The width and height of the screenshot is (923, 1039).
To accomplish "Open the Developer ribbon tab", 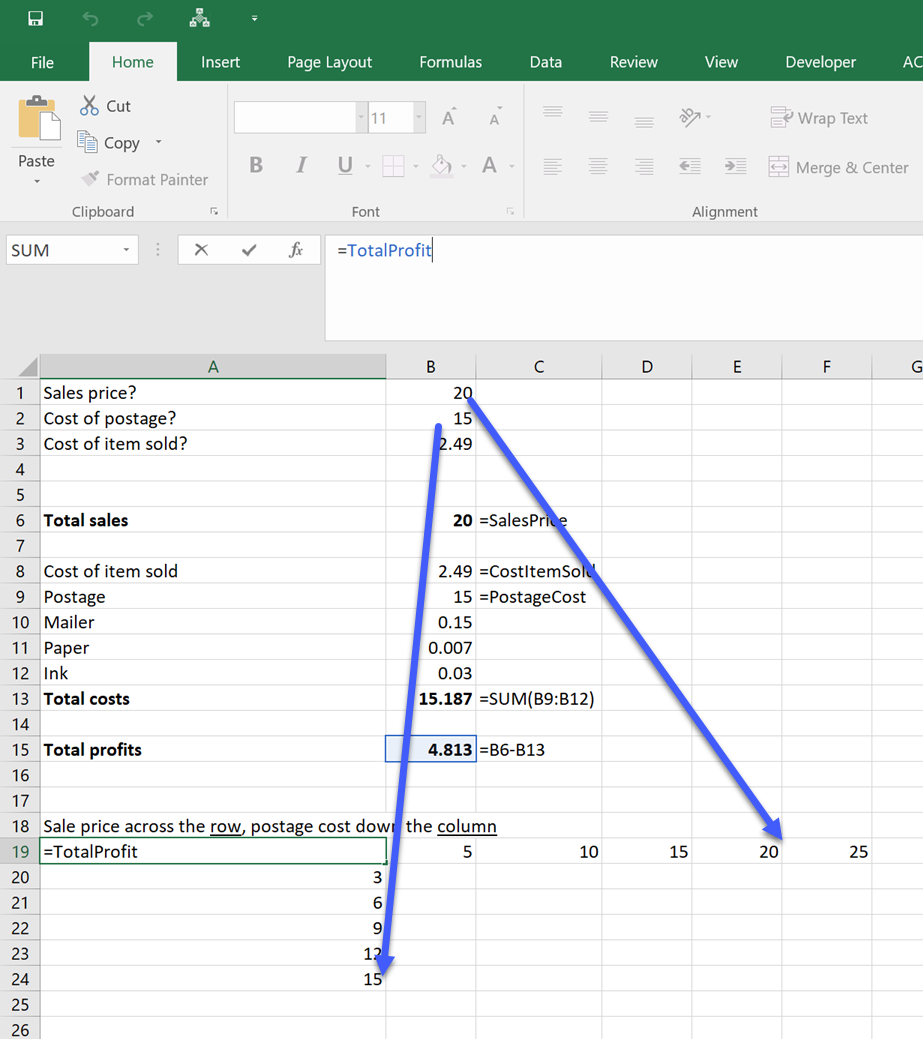I will point(820,61).
